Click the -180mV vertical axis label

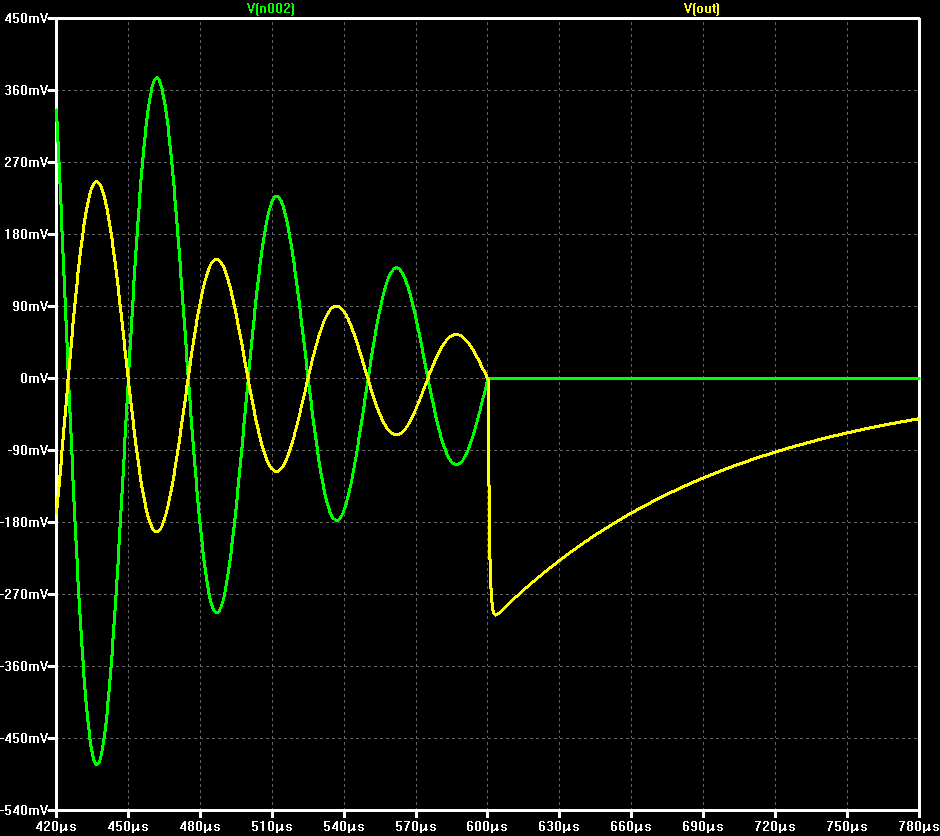coord(24,522)
